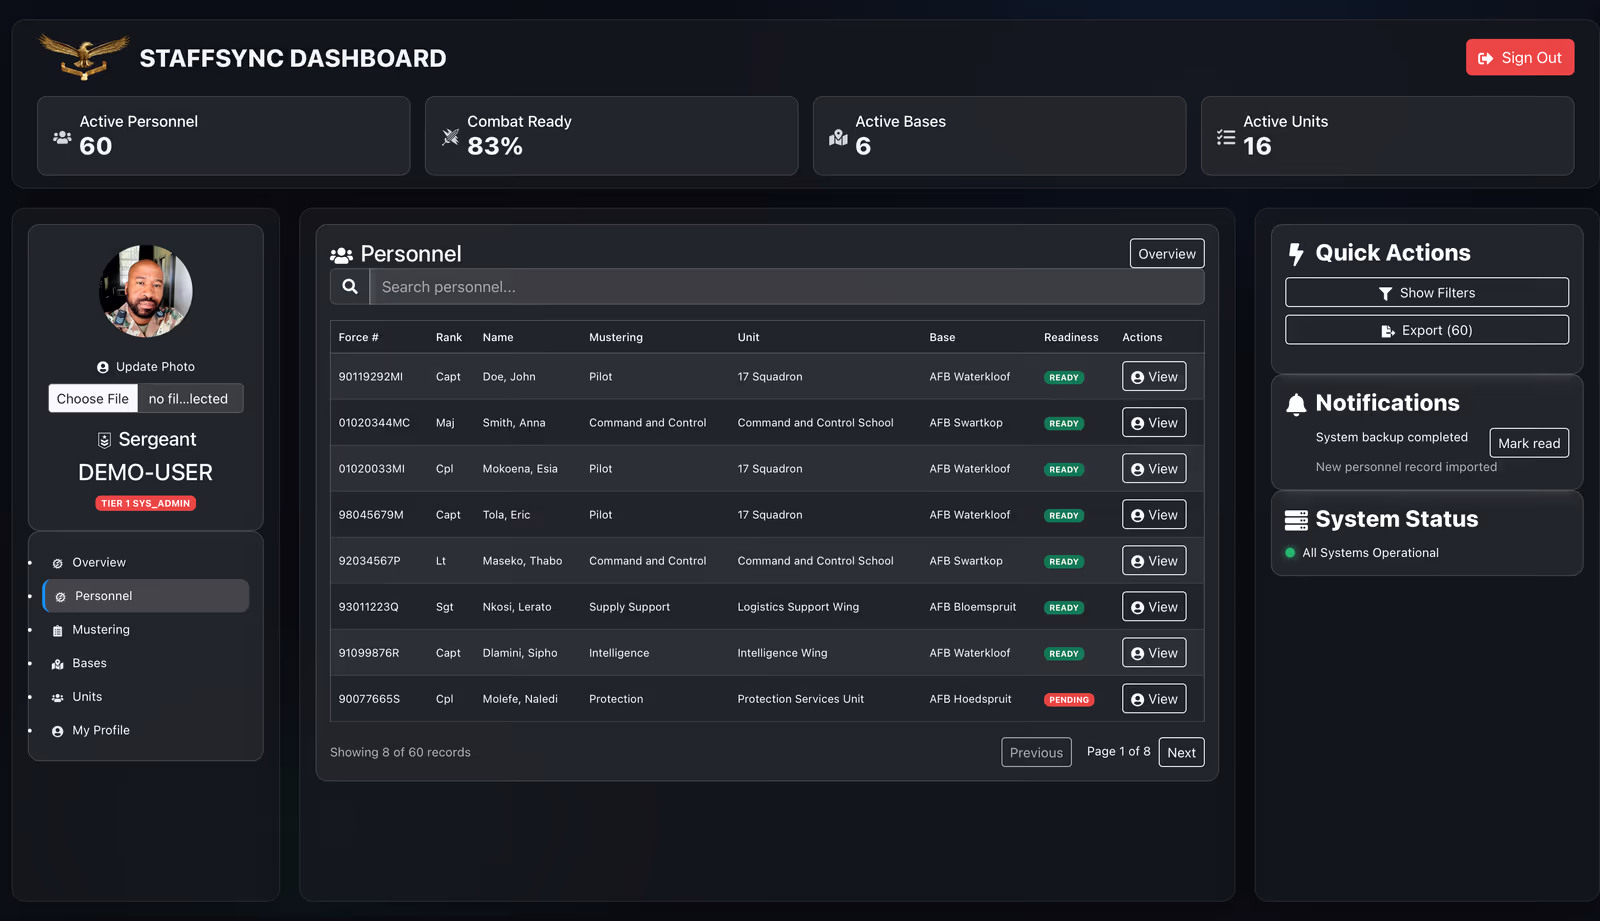Open the Bases sidebar section
This screenshot has height=921, width=1600.
click(146, 663)
